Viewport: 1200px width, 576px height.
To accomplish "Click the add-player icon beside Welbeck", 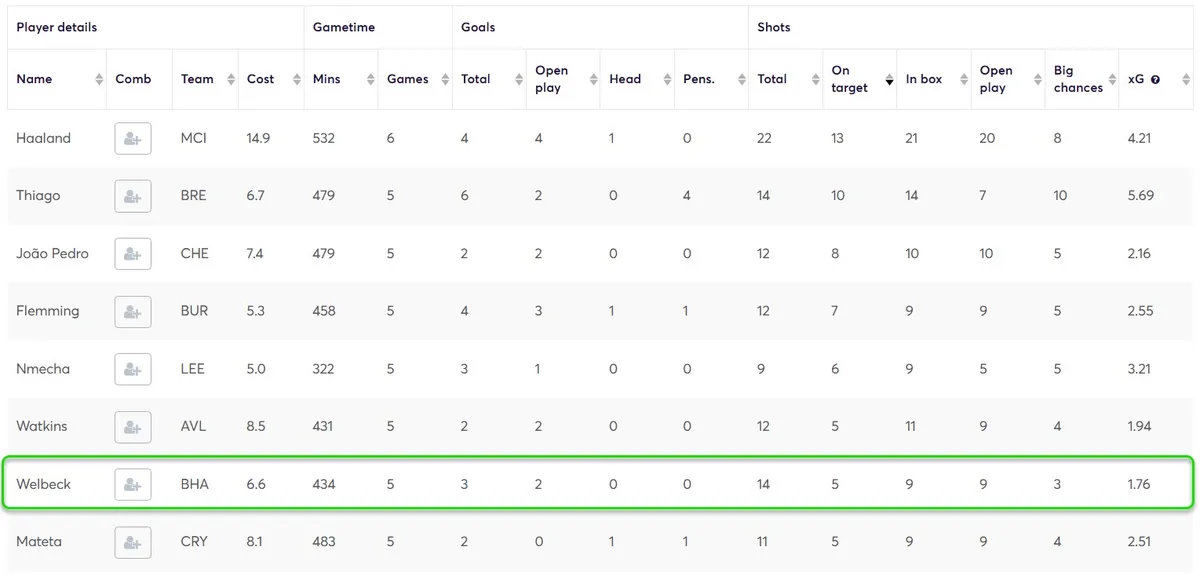I will click(x=133, y=483).
